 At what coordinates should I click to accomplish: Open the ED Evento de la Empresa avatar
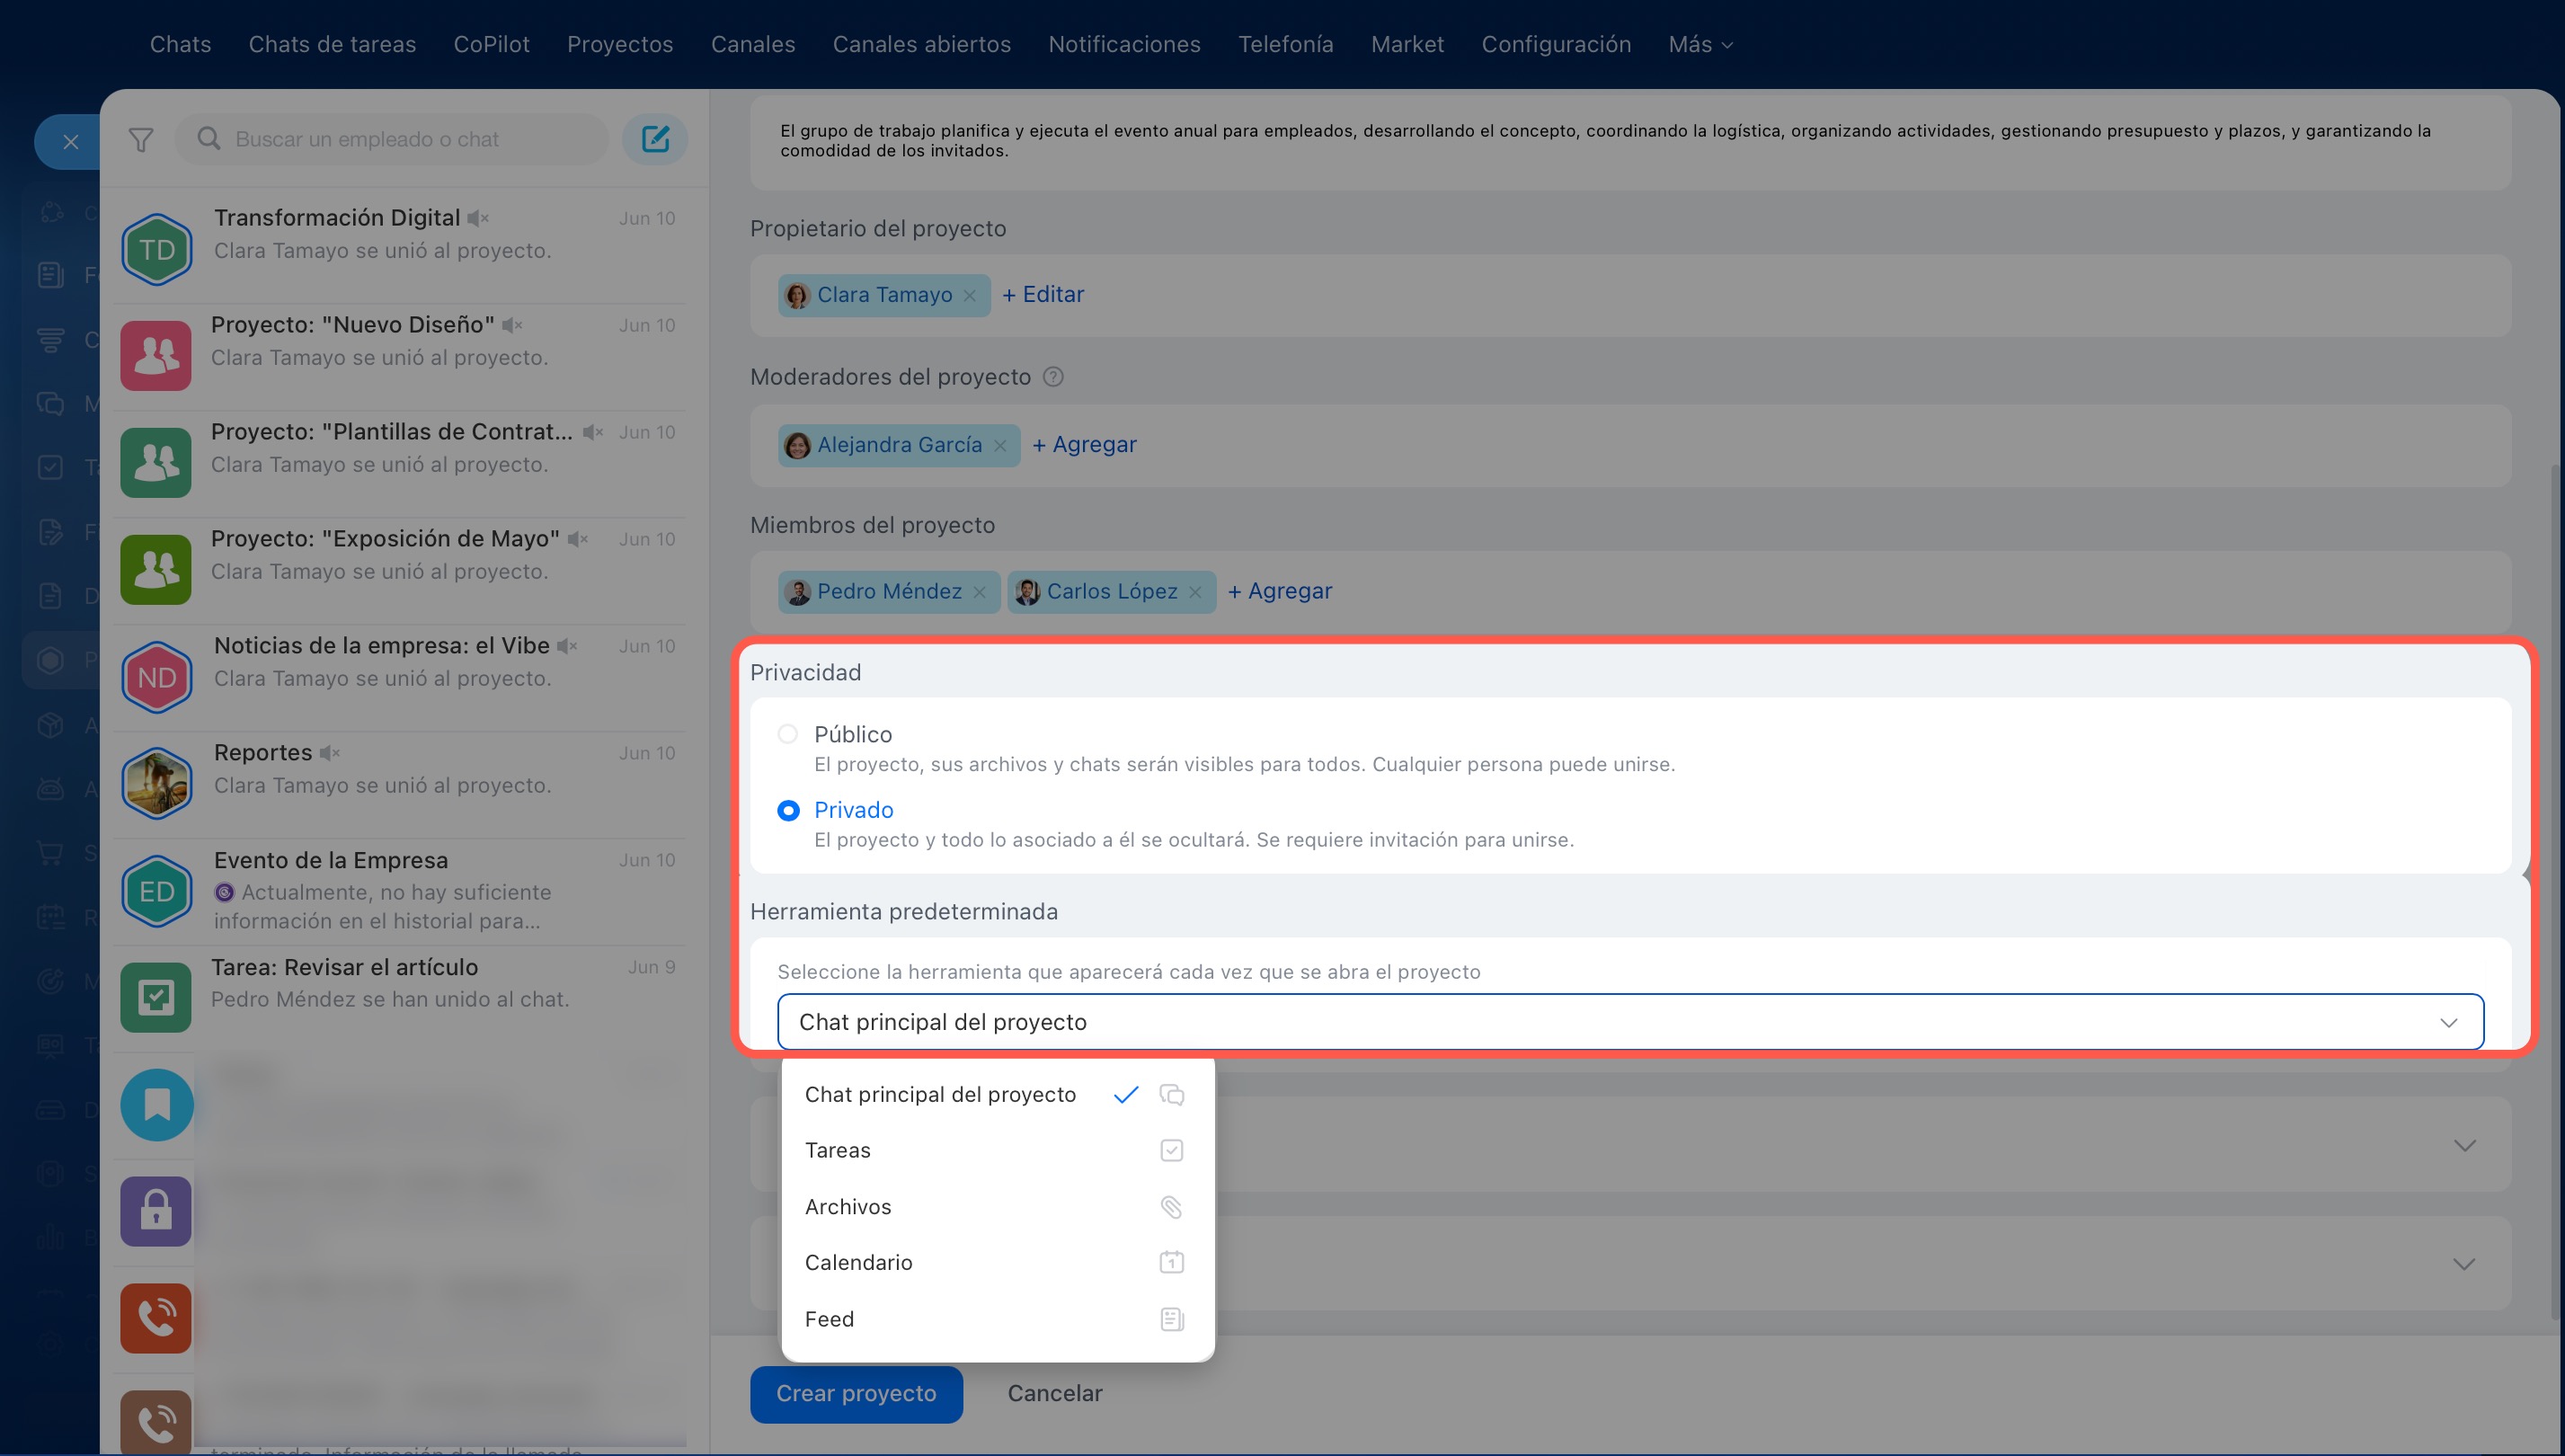point(157,891)
